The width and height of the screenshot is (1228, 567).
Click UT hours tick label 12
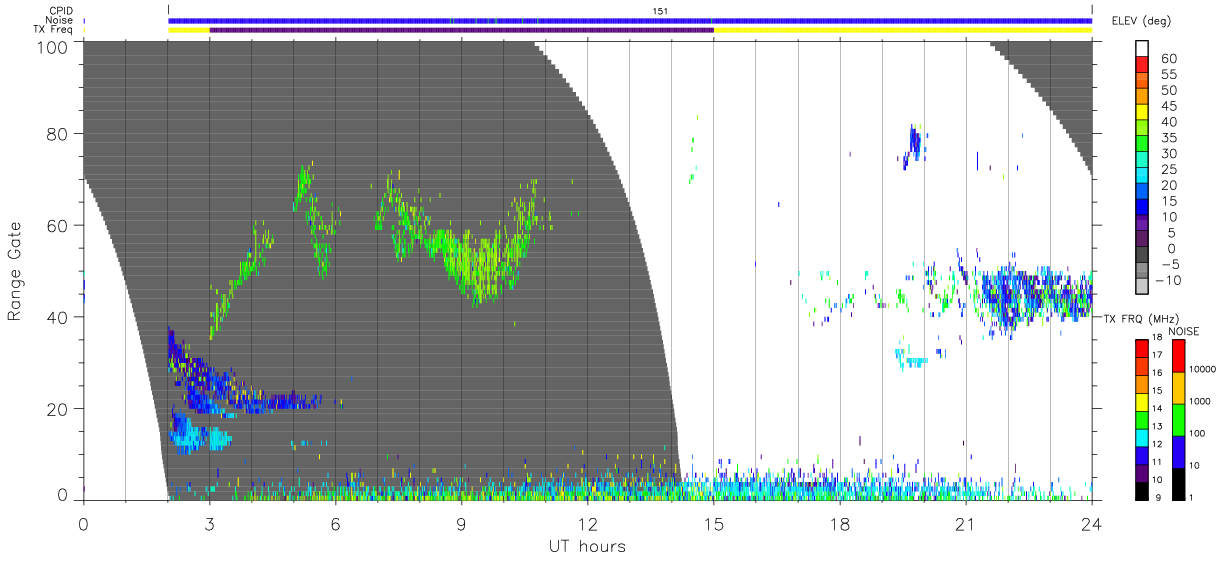pos(587,523)
